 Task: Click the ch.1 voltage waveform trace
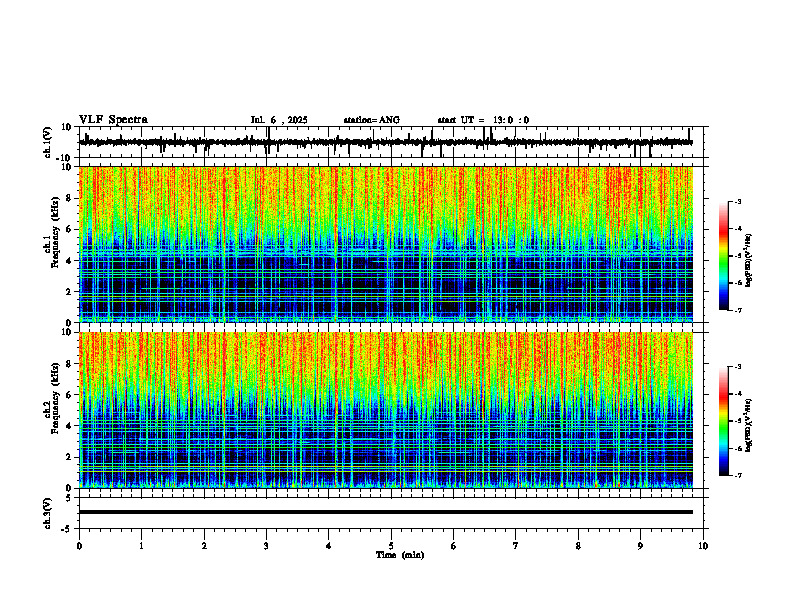click(x=385, y=142)
